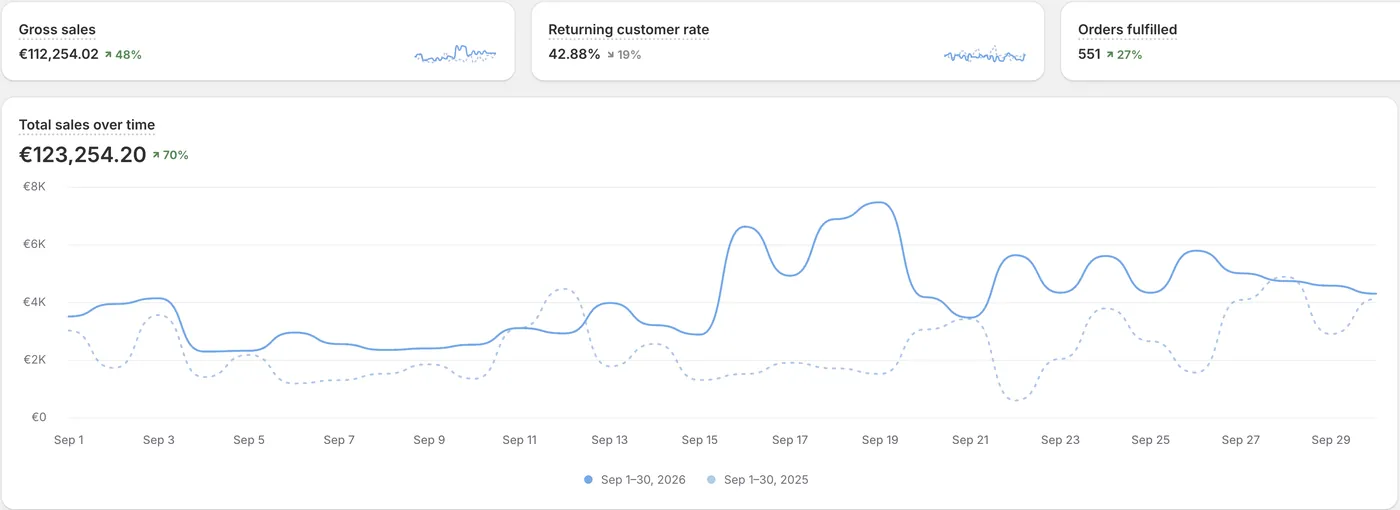Click the 551 orders fulfilled value
Image resolution: width=1400 pixels, height=510 pixels.
1089,54
